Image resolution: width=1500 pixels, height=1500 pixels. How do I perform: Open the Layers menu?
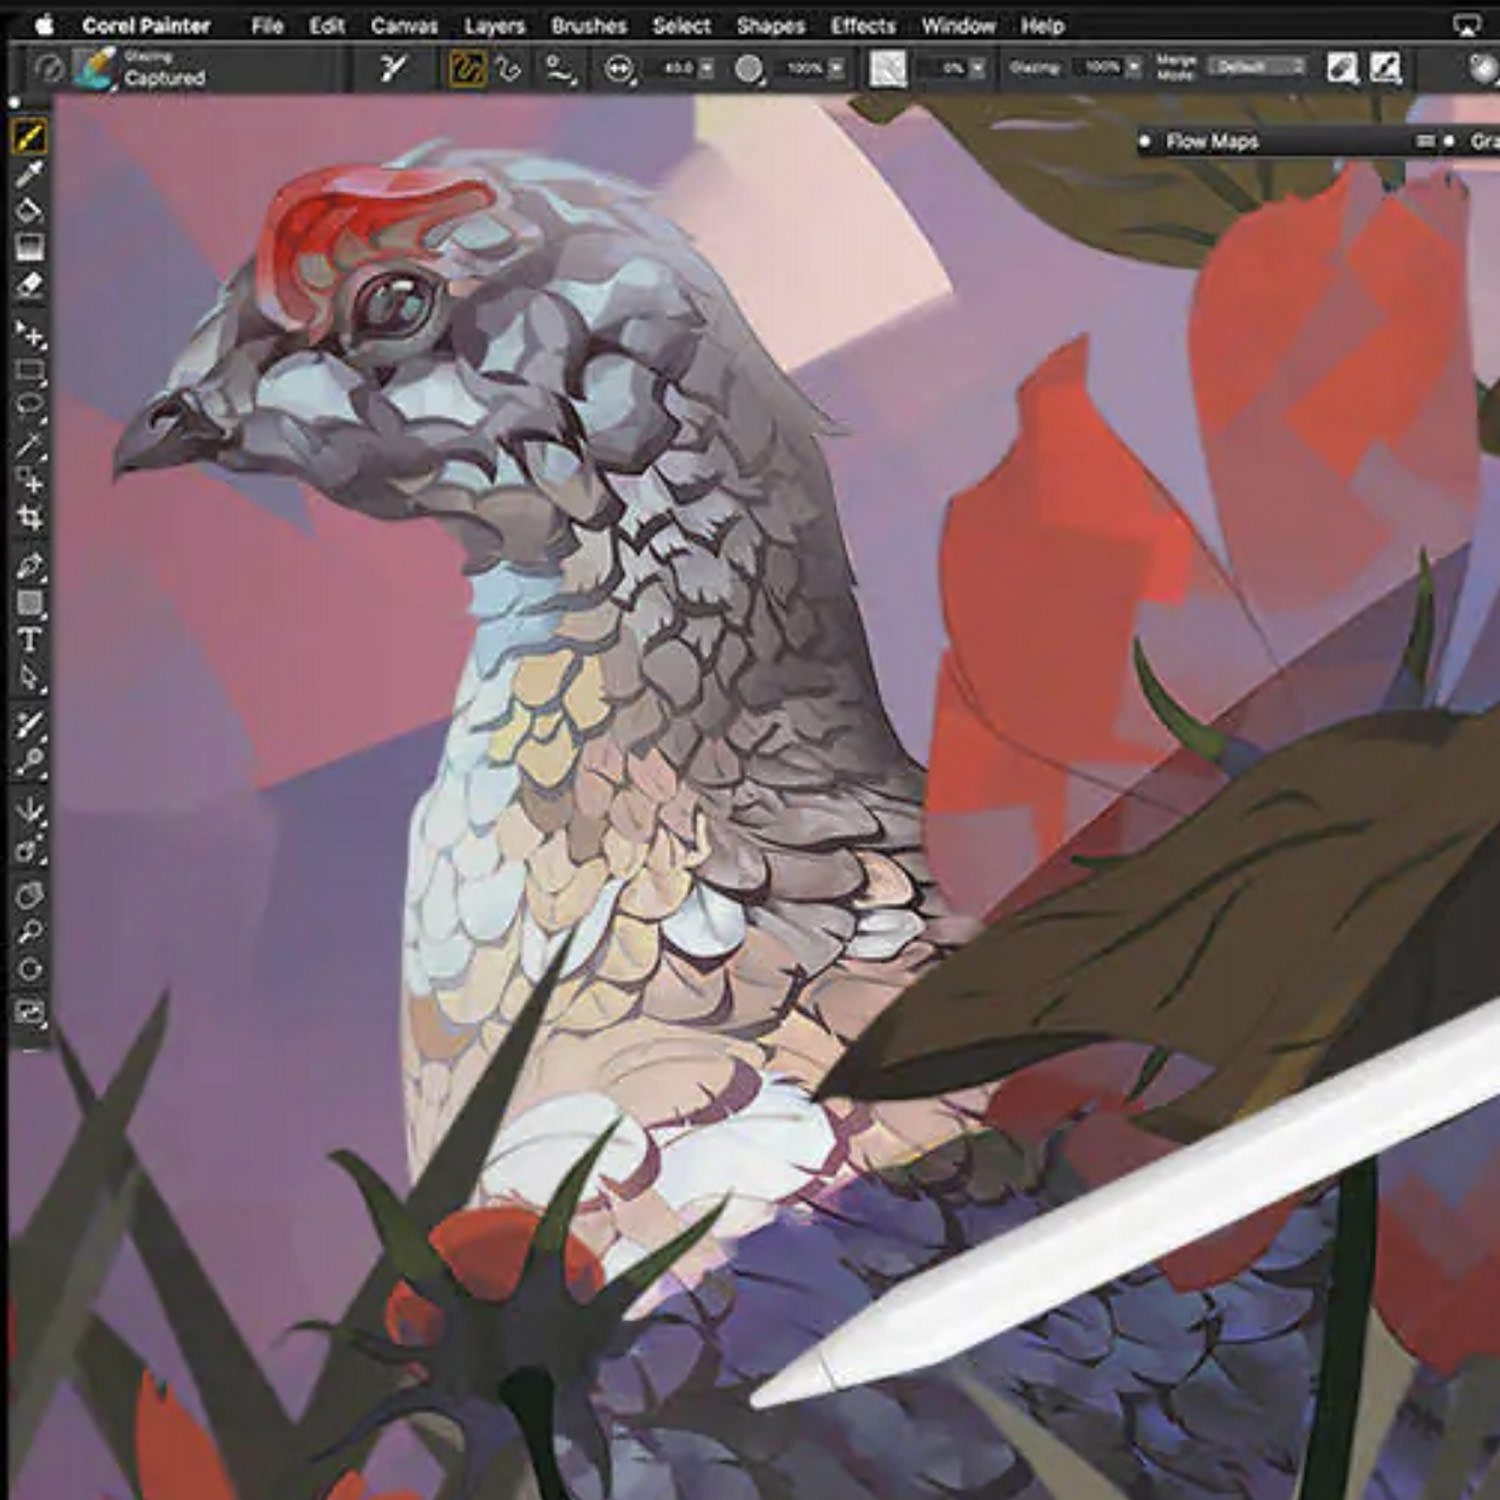point(494,25)
